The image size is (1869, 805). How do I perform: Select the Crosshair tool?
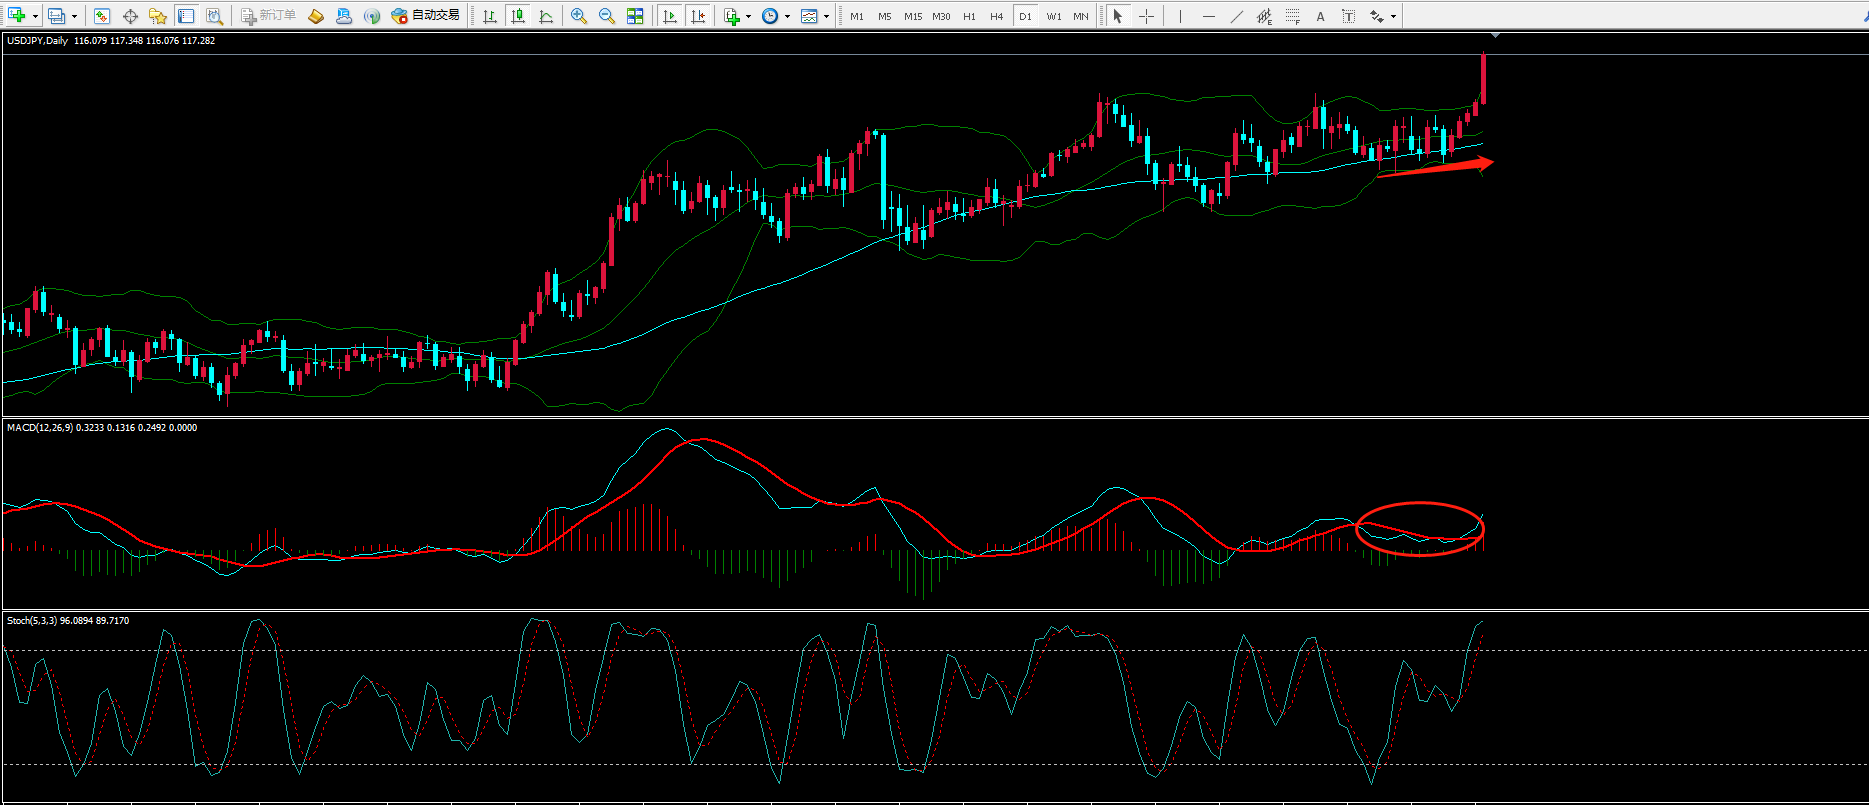pyautogui.click(x=1146, y=16)
